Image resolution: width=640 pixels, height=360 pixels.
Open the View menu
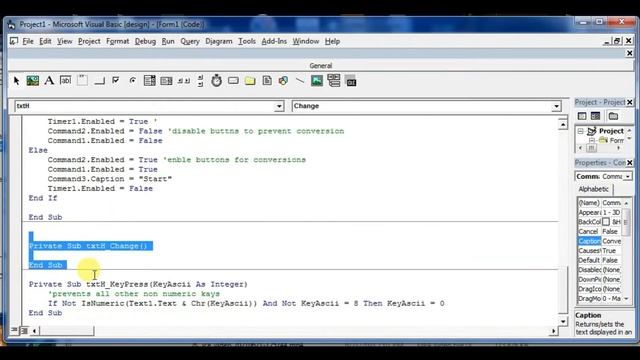[64, 41]
